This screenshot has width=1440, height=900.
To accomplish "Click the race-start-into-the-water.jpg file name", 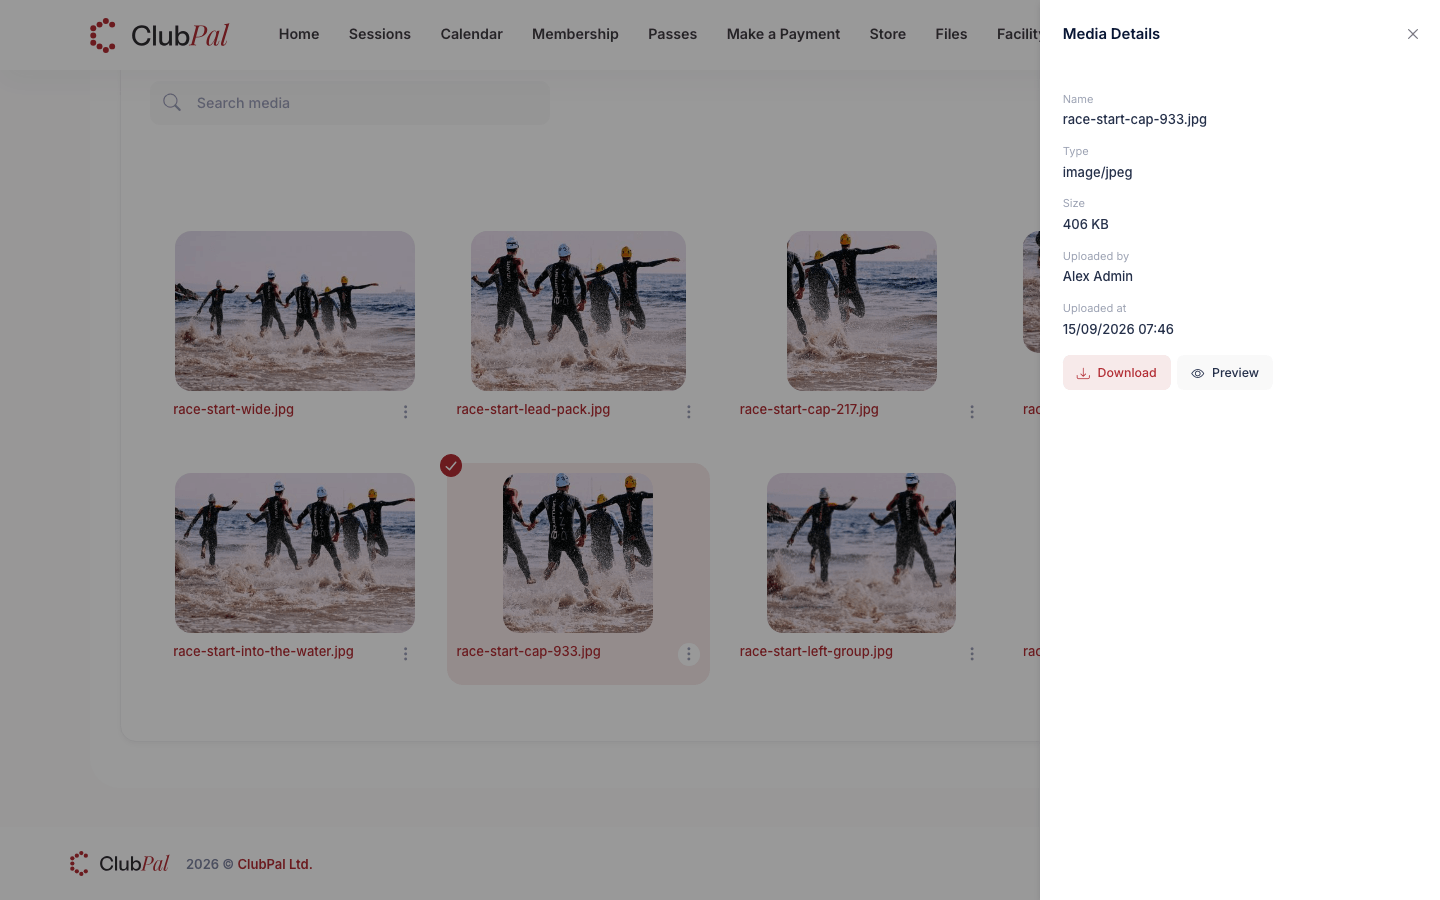I will [263, 651].
